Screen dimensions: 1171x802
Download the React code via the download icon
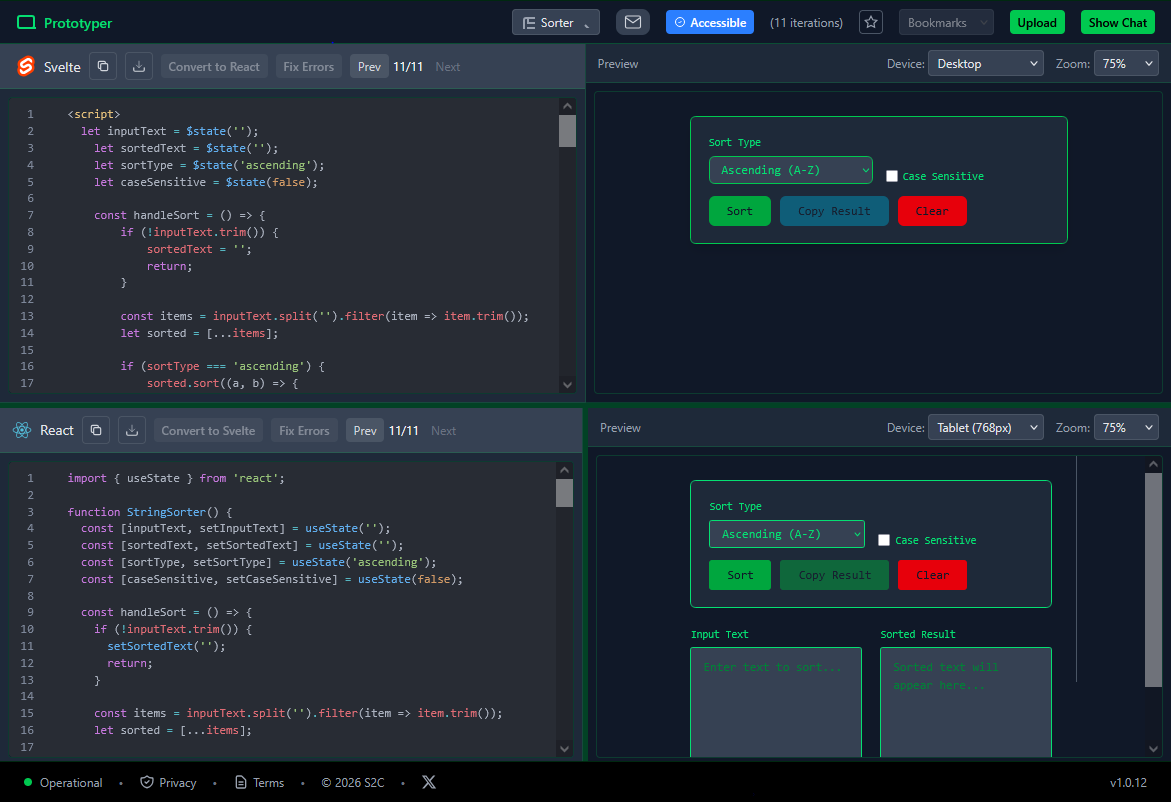(x=131, y=429)
